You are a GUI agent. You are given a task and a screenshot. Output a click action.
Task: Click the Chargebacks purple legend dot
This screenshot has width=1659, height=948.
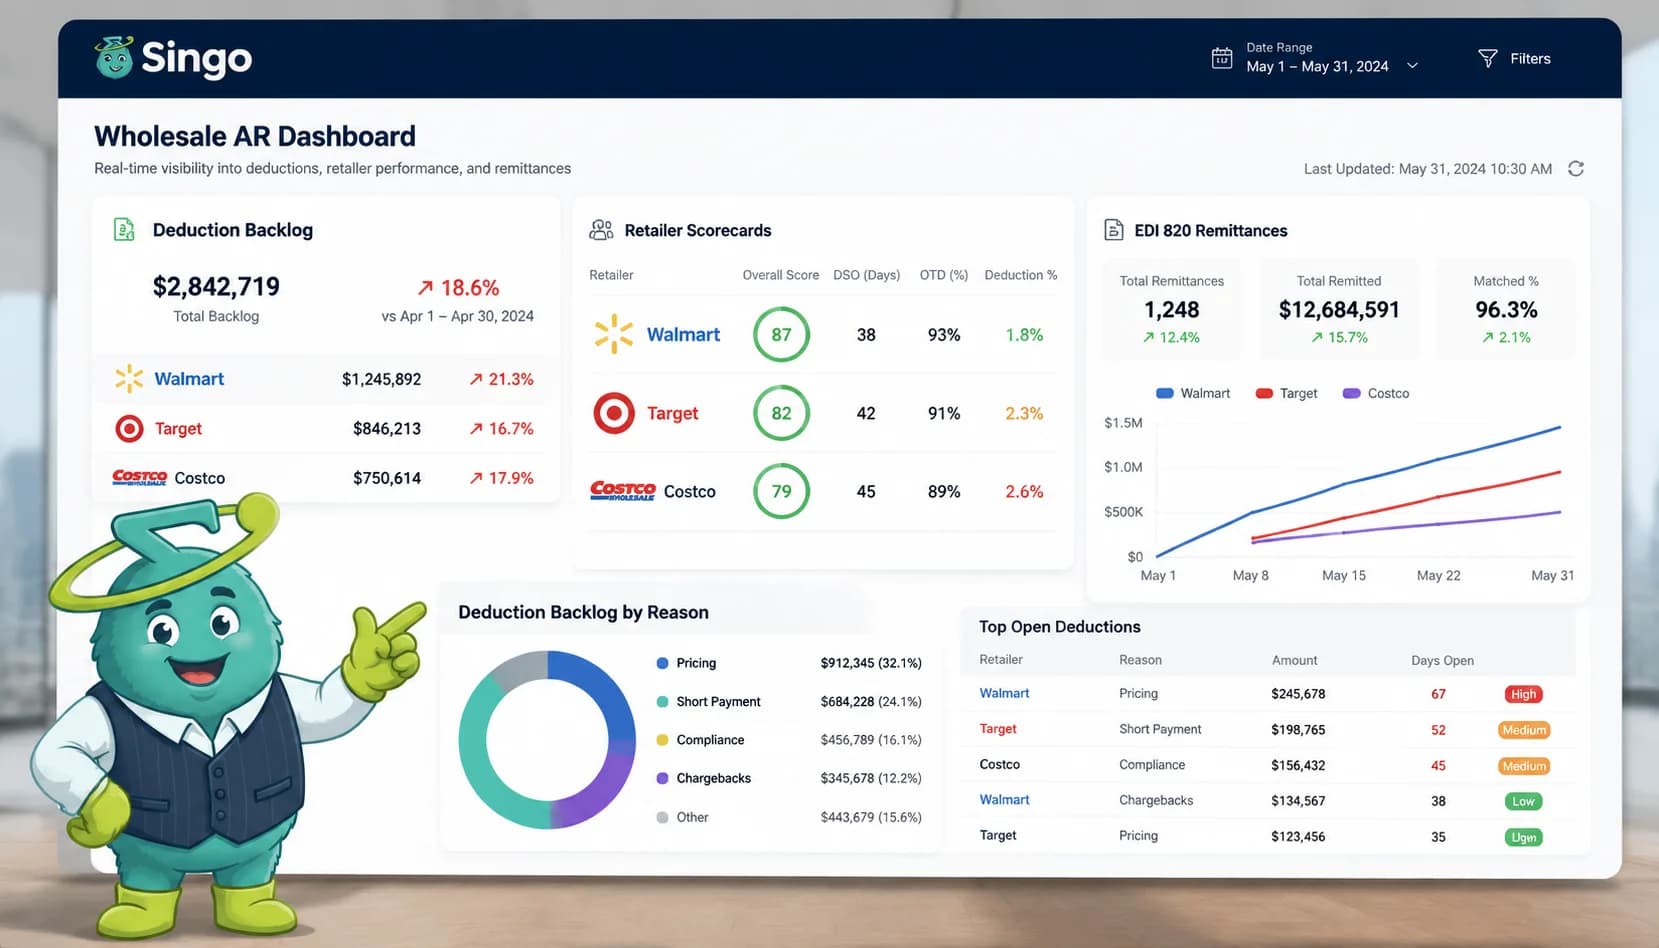(x=662, y=778)
